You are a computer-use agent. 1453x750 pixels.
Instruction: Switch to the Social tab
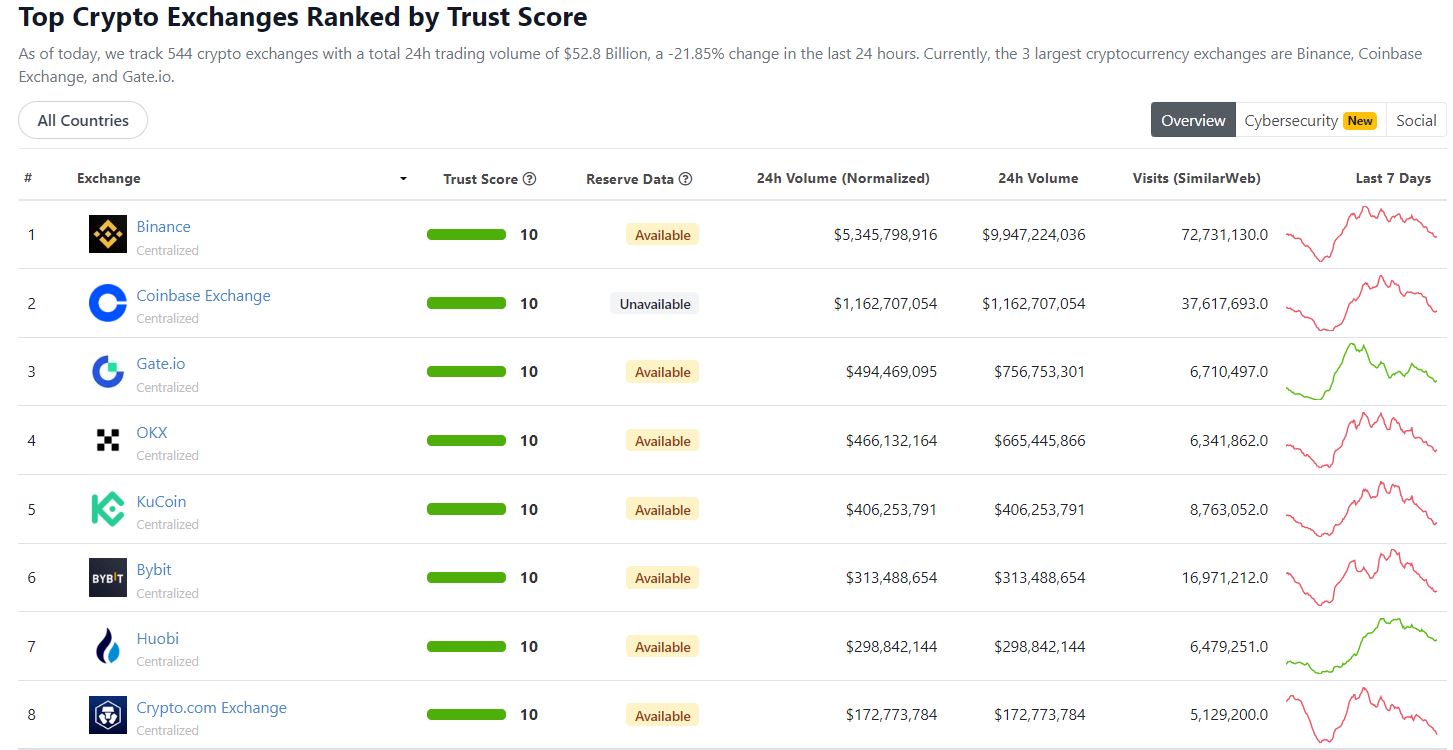(1416, 120)
